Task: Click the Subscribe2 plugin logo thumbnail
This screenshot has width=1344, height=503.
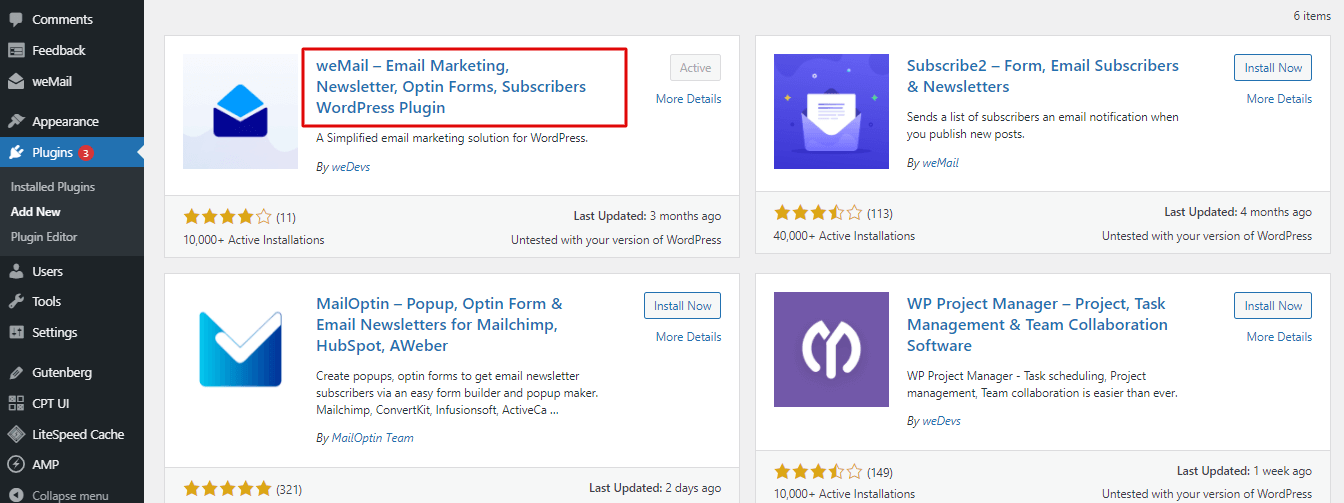Action: 831,111
